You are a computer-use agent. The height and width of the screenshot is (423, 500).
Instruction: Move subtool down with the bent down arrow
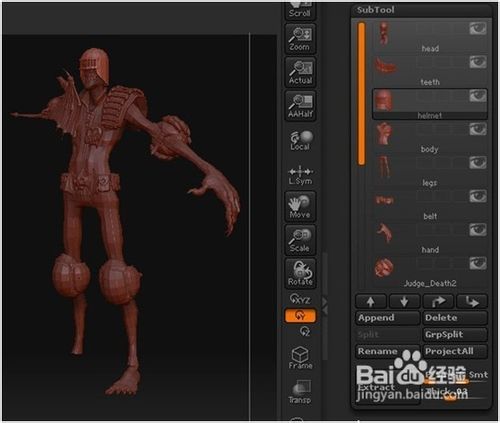tap(472, 301)
